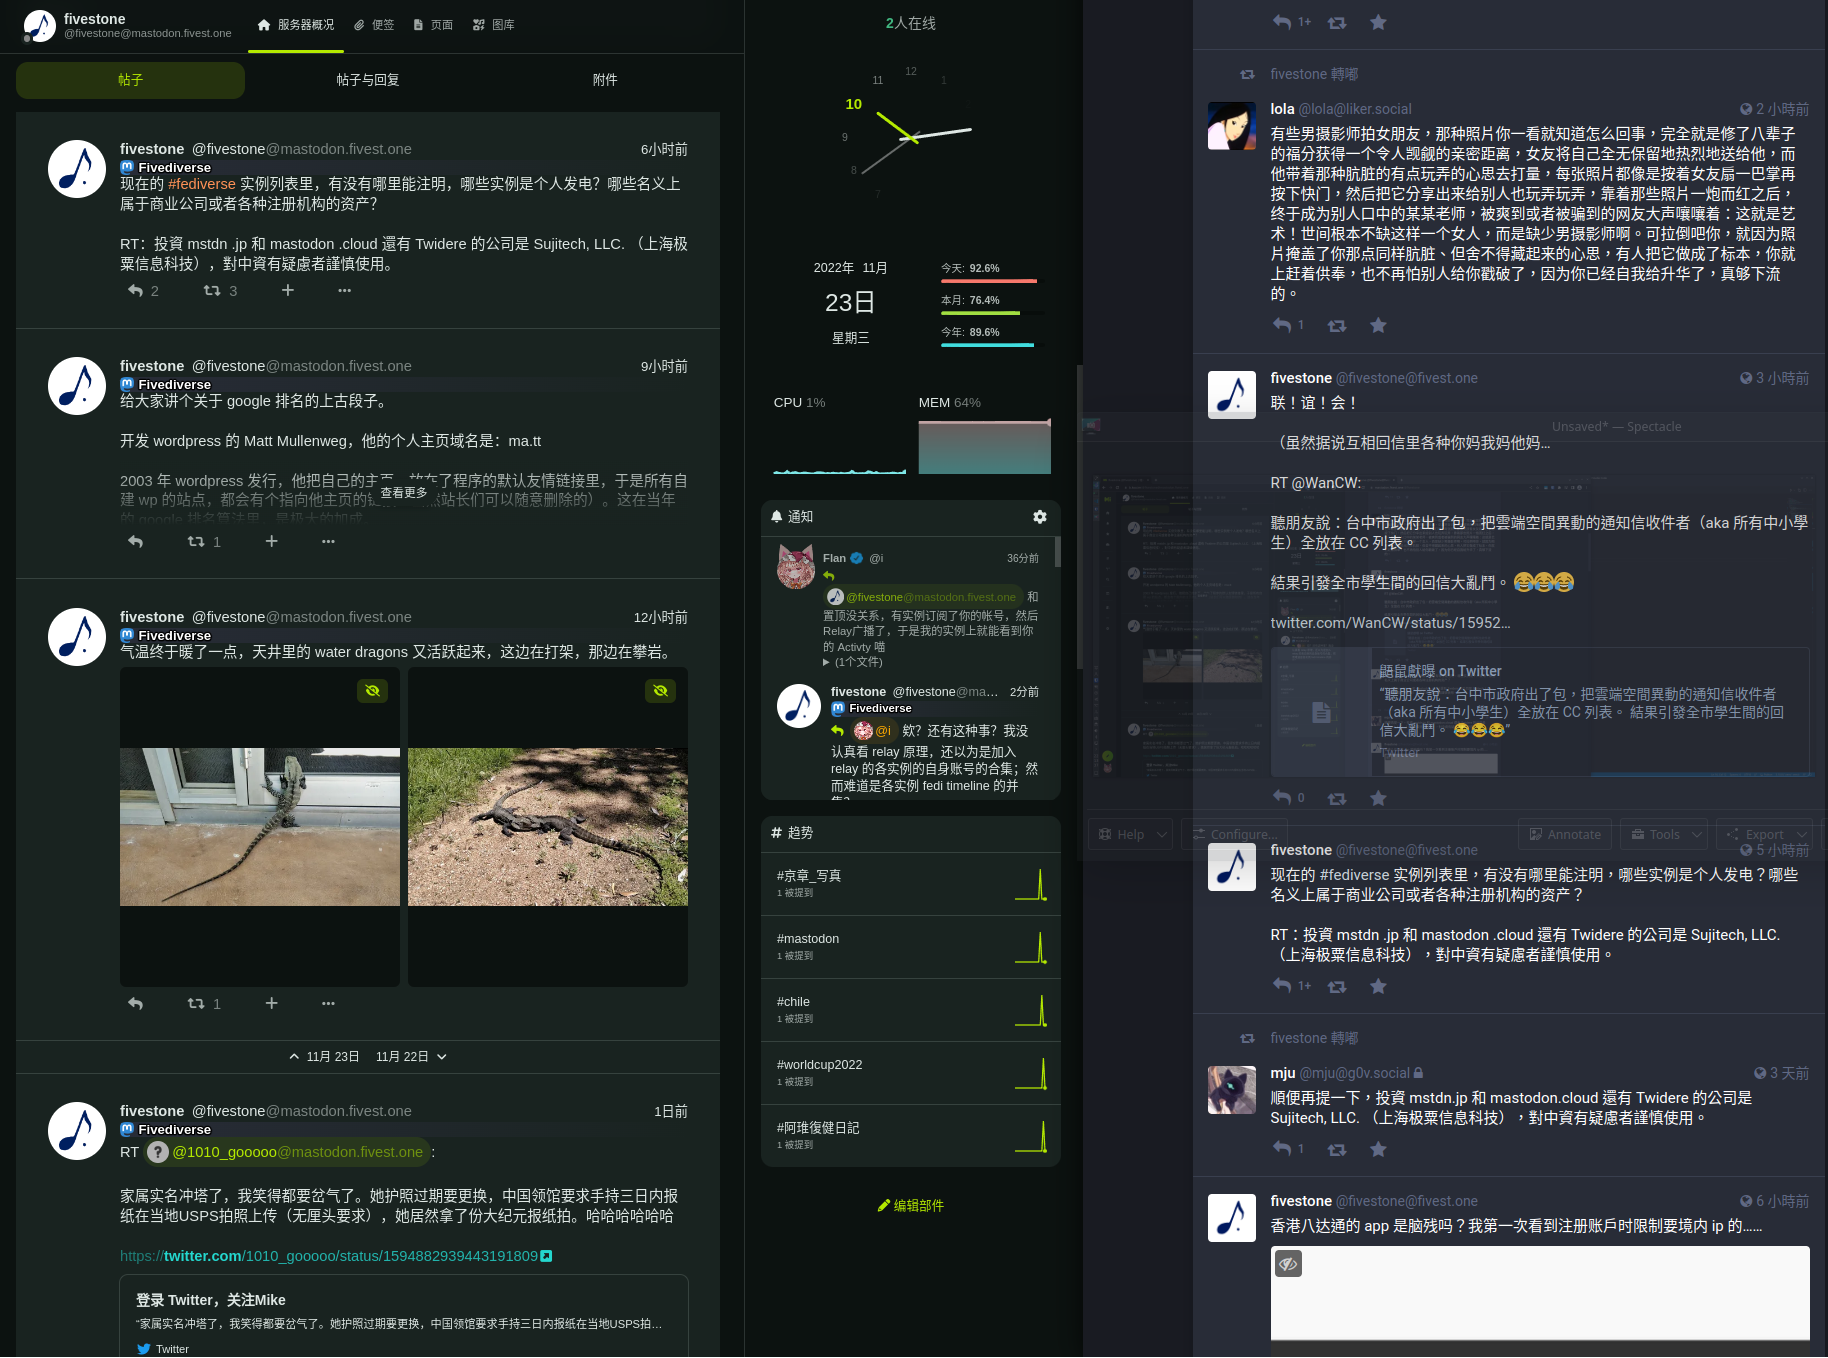This screenshot has height=1358, width=1828.
Task: Jump to older date 11月 22日
Action: coord(411,1056)
